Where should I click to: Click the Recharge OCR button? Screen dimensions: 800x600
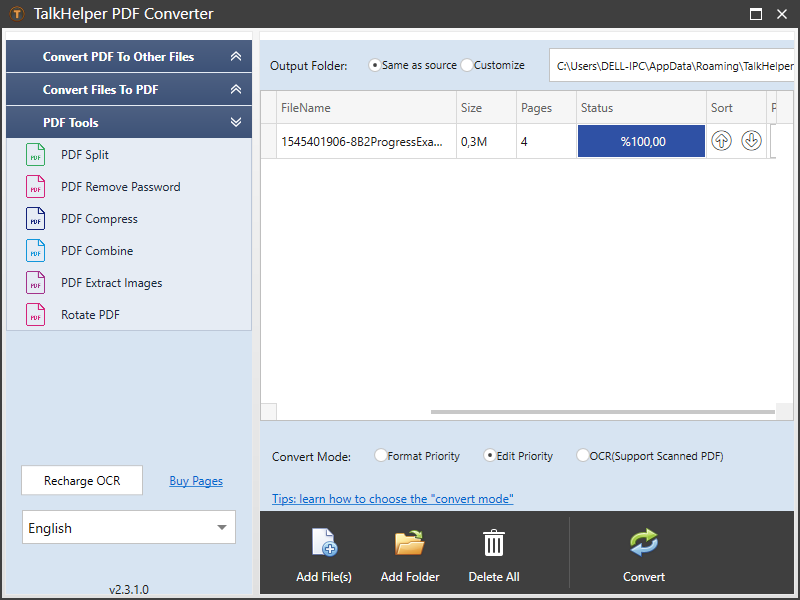[82, 481]
